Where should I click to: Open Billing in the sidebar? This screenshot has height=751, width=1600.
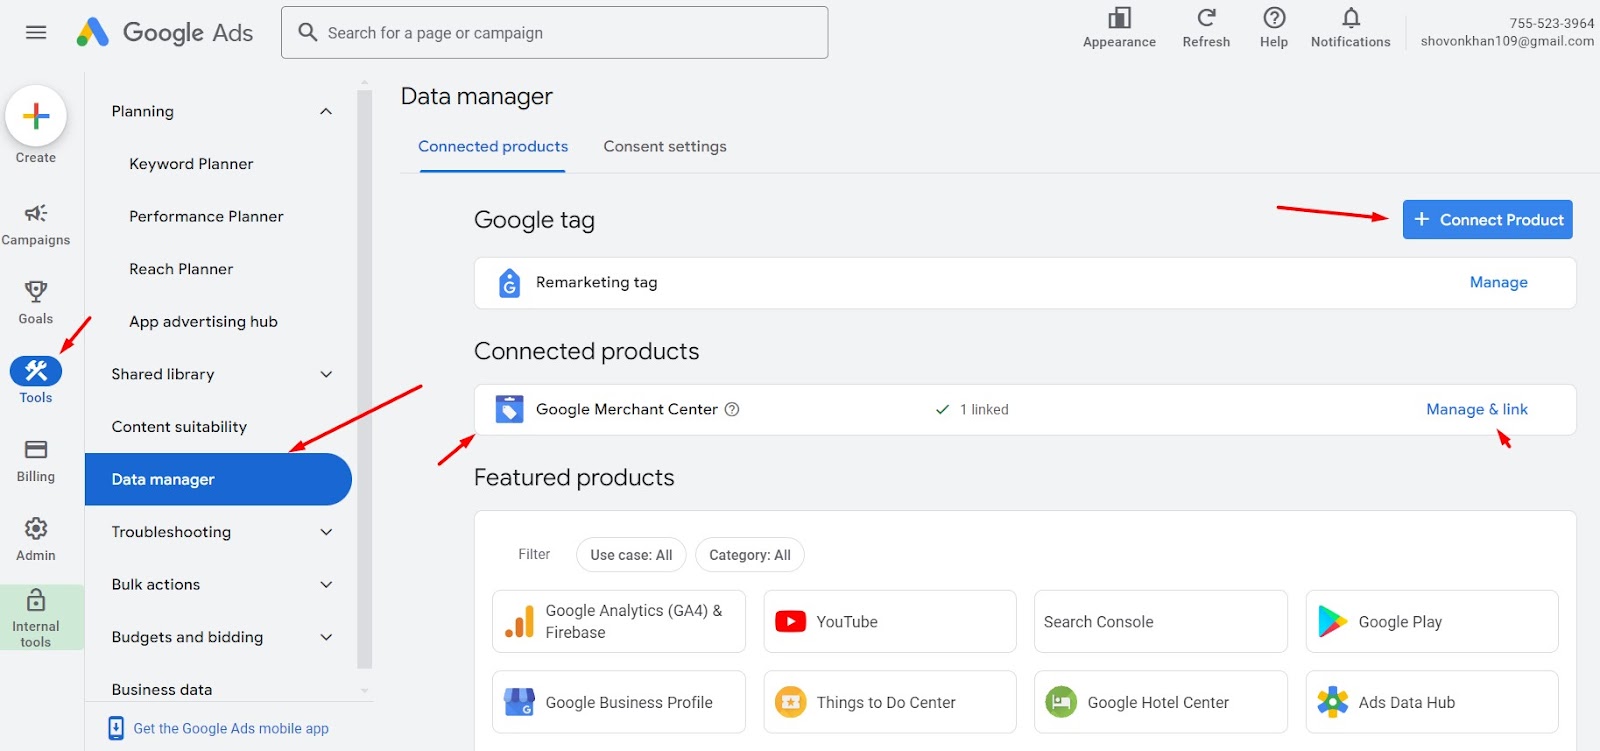(x=36, y=461)
